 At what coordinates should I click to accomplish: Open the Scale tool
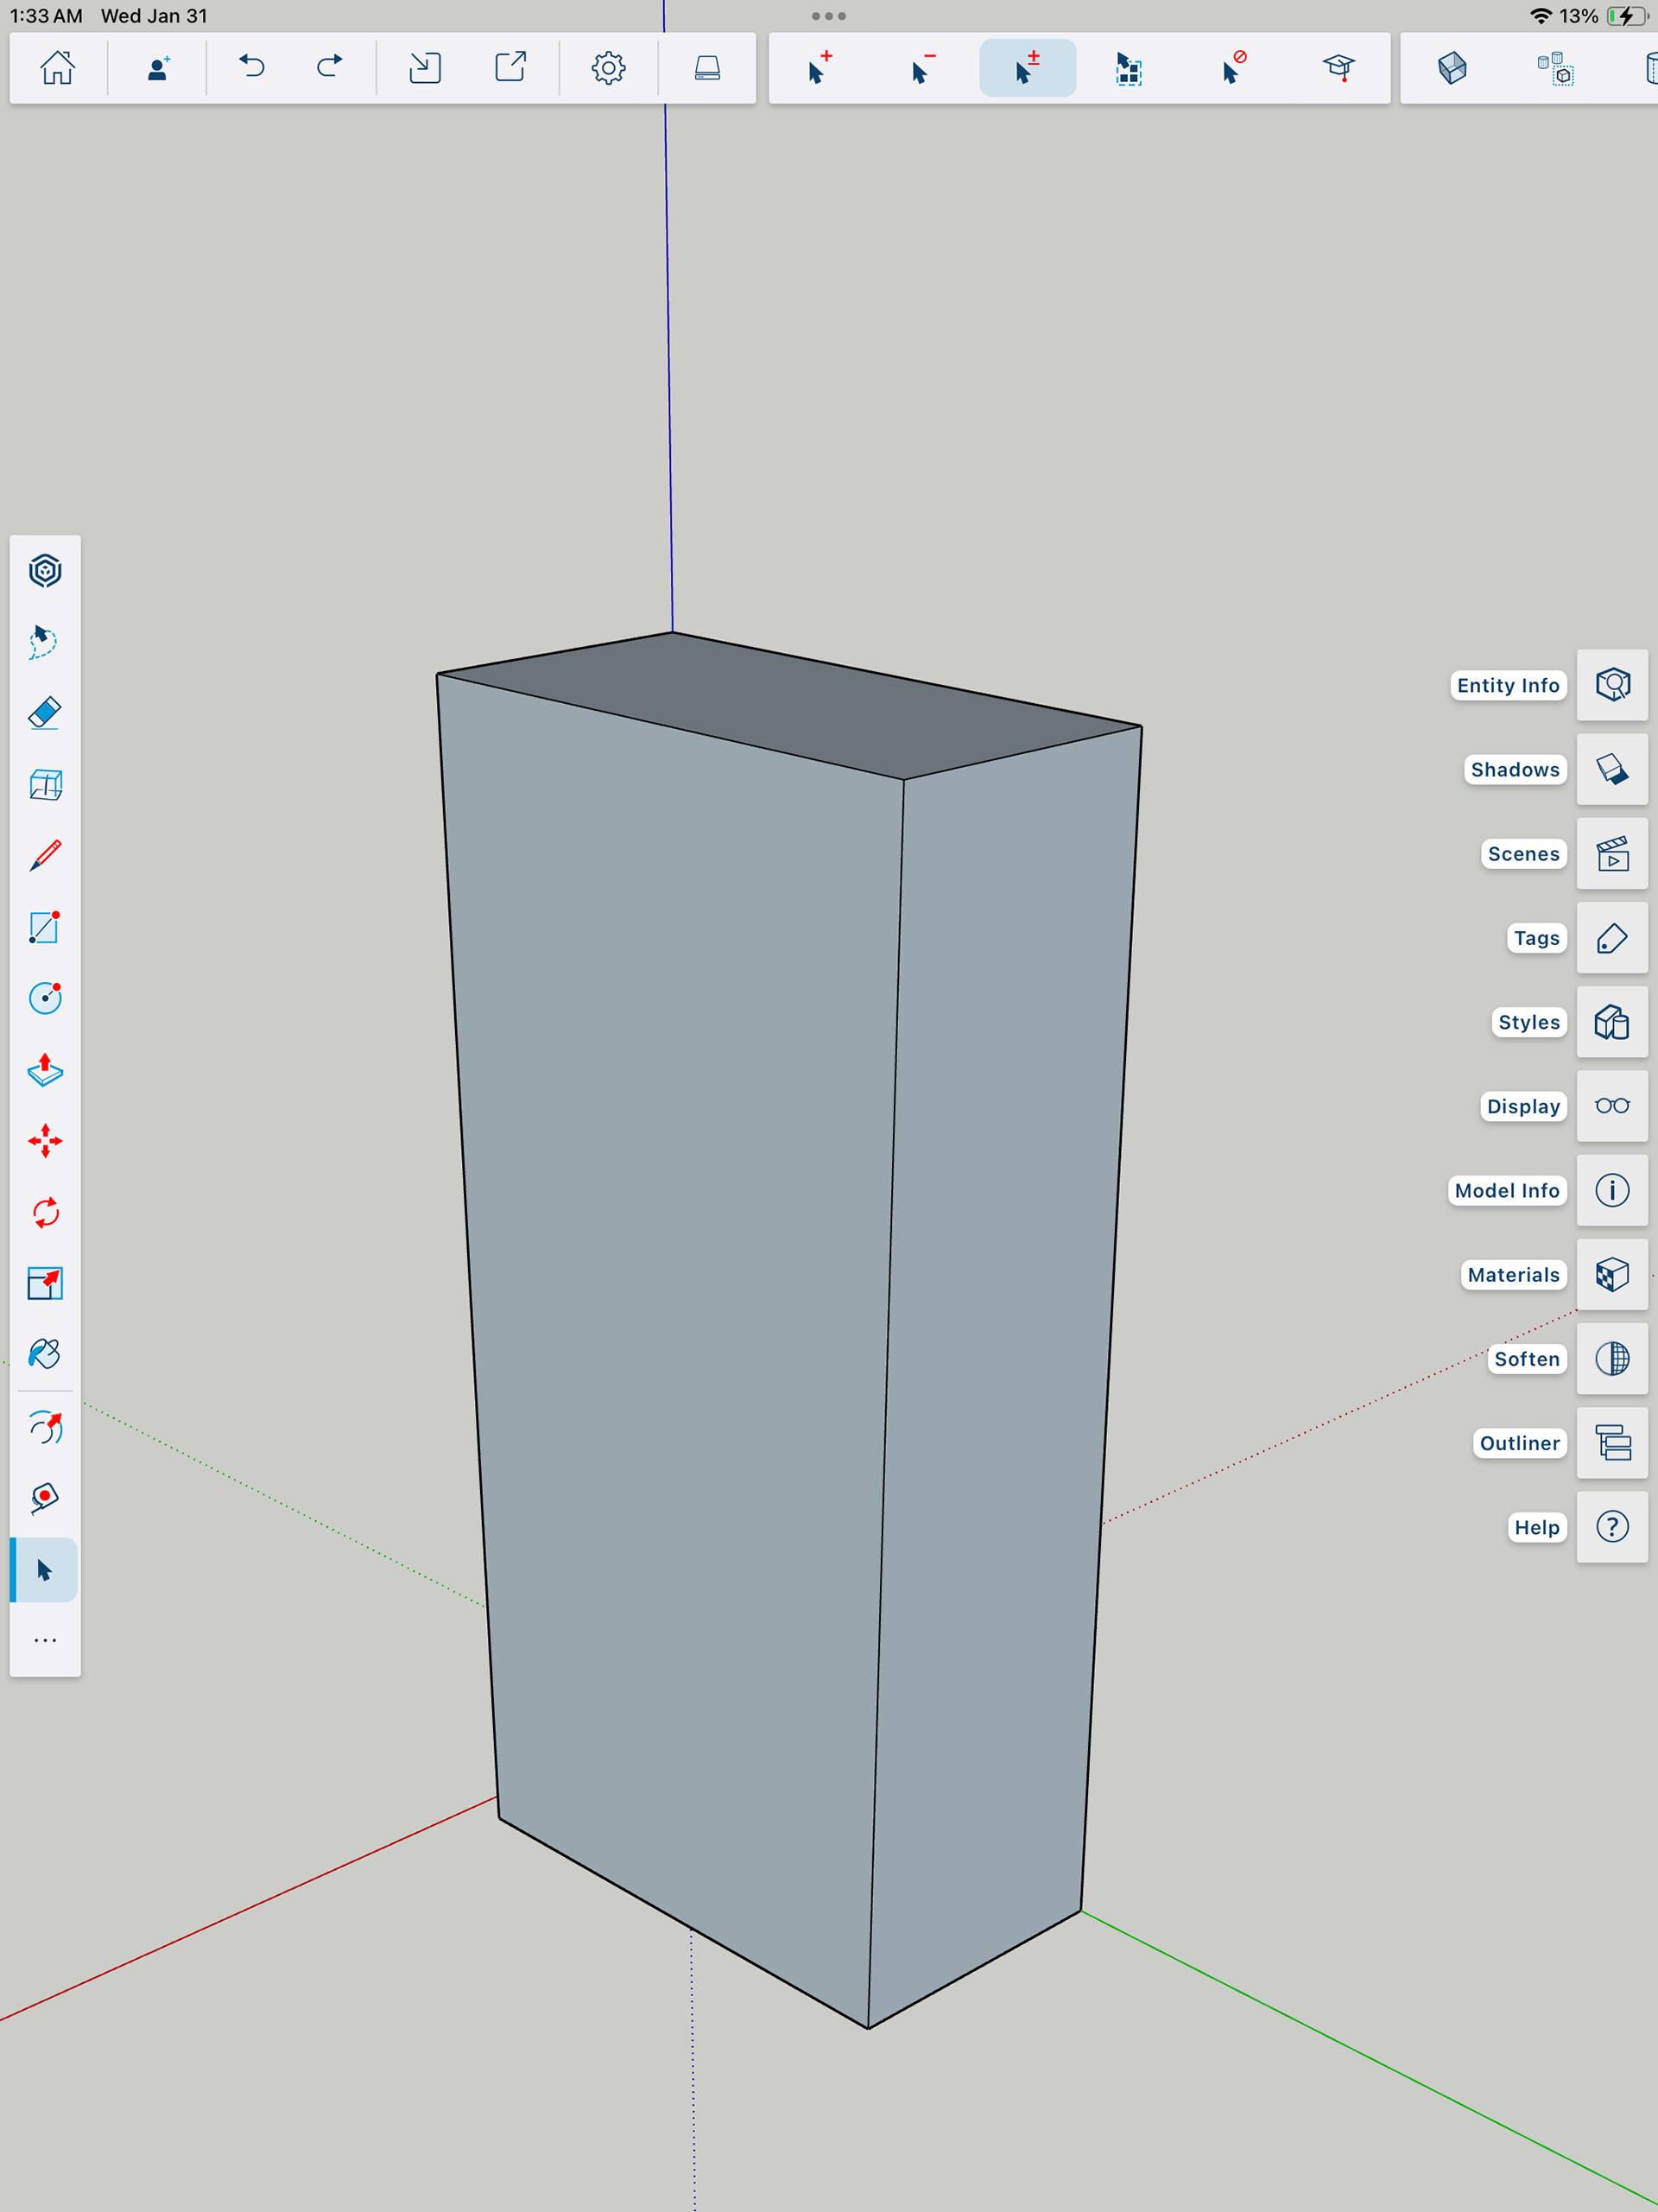click(45, 1283)
